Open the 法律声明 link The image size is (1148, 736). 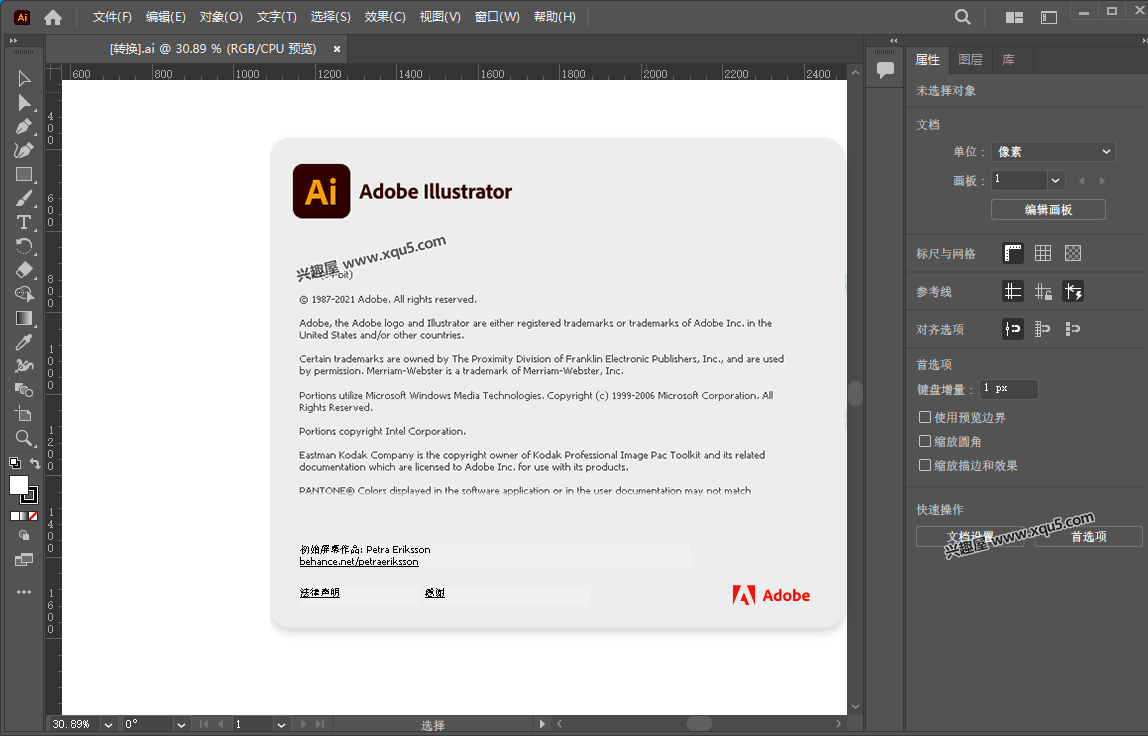click(318, 592)
